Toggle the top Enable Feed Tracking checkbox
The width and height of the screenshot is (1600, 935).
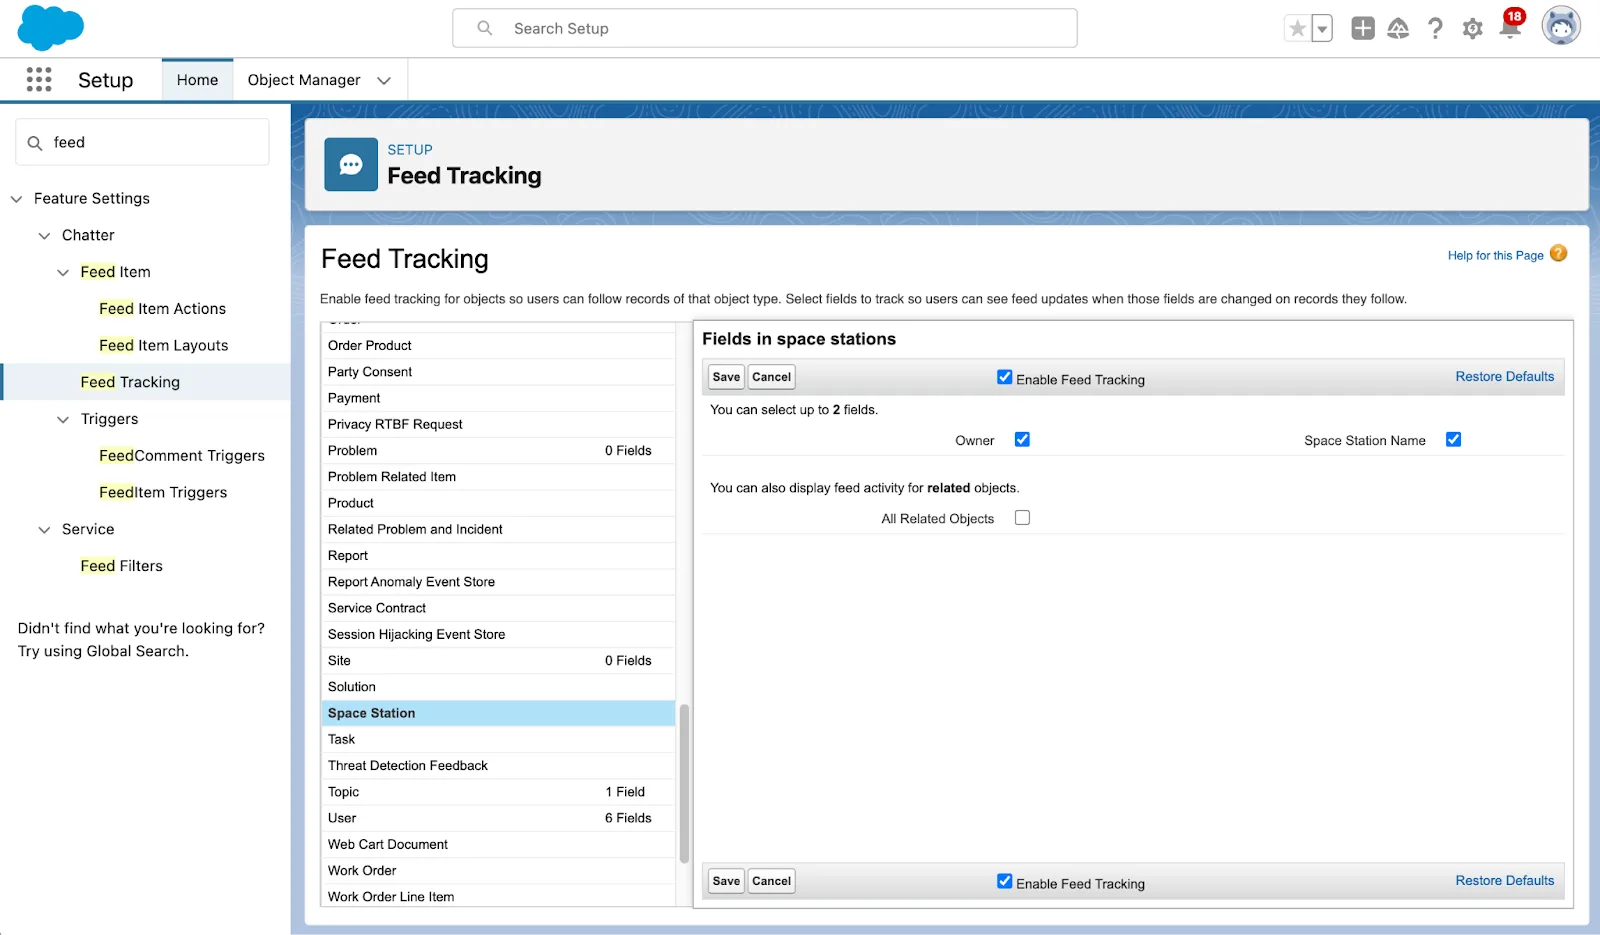point(1004,377)
